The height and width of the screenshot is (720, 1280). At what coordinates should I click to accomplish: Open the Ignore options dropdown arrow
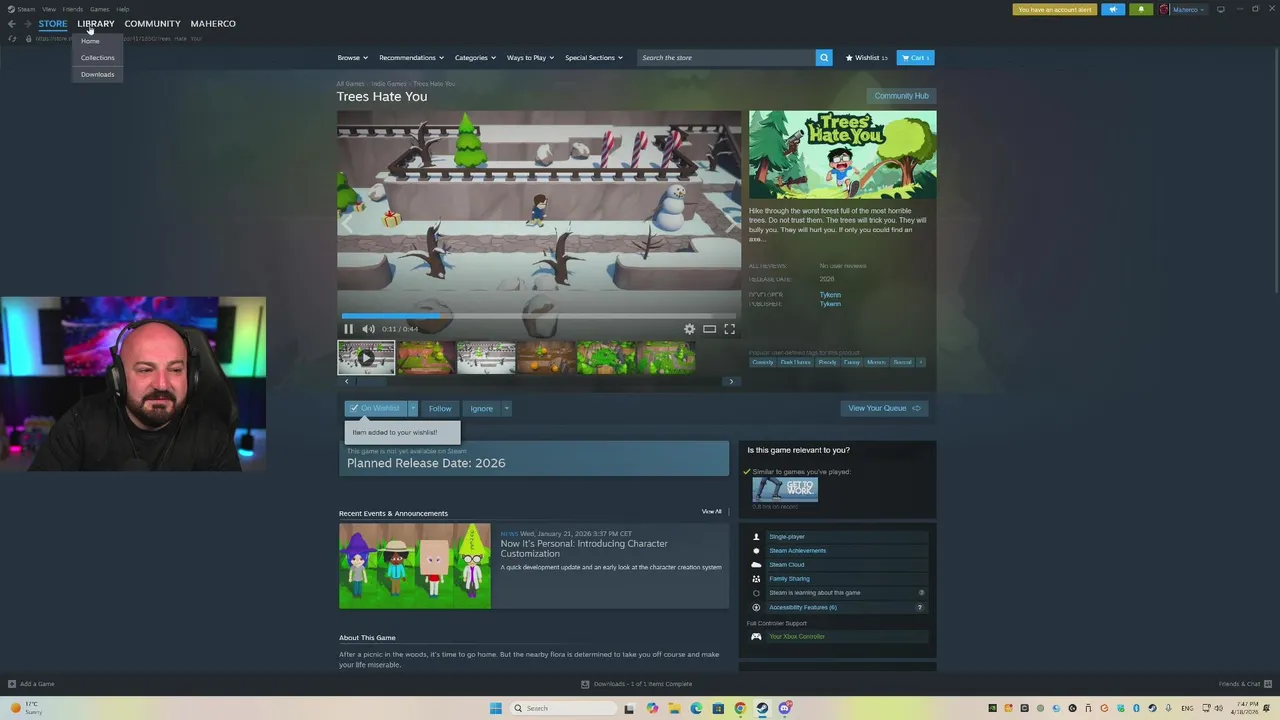506,408
